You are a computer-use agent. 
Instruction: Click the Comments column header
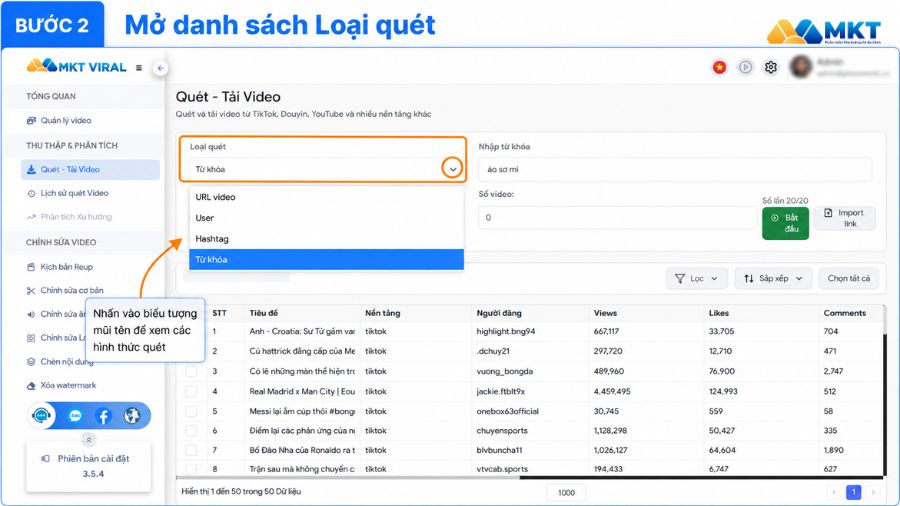click(844, 313)
